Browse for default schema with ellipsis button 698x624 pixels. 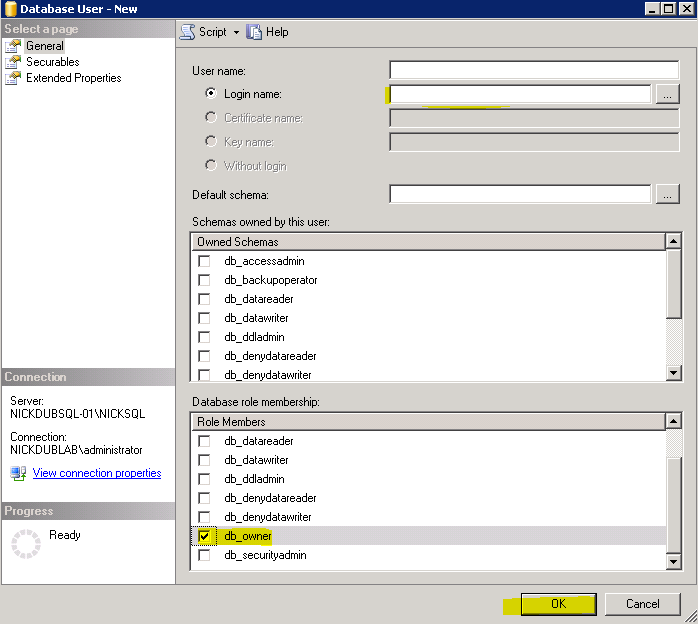(667, 195)
